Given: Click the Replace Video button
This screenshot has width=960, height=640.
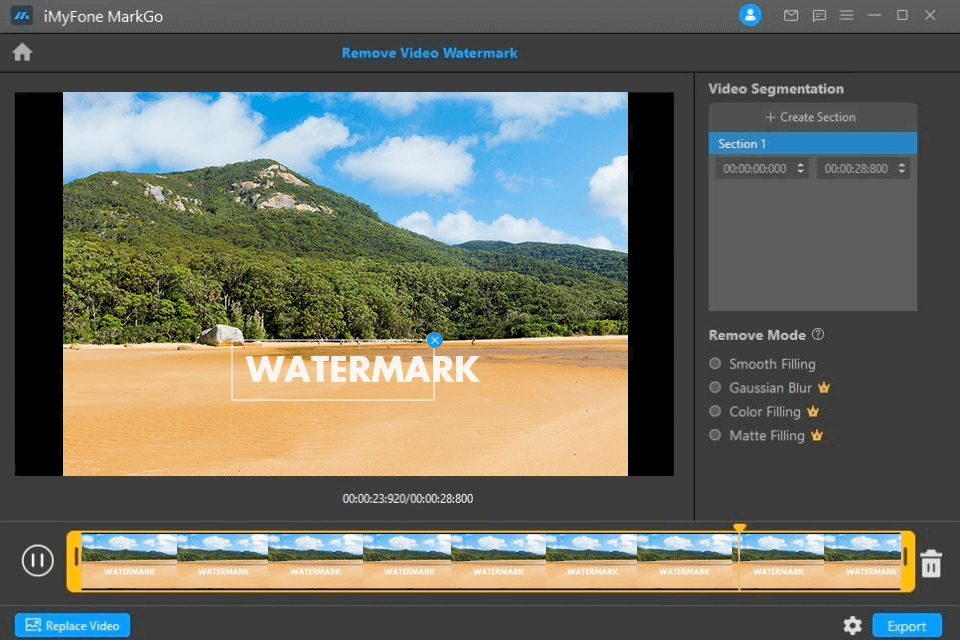Looking at the screenshot, I should click(71, 624).
